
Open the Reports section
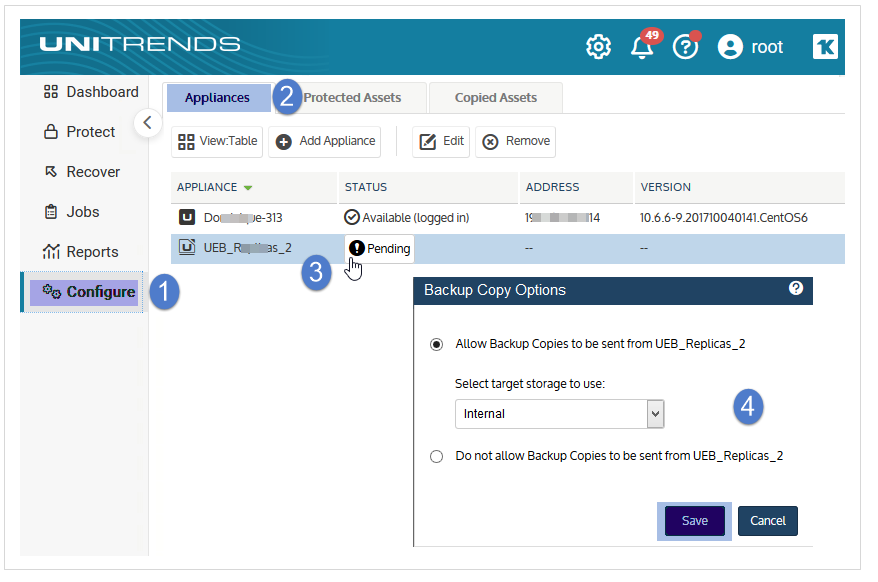[x=81, y=252]
